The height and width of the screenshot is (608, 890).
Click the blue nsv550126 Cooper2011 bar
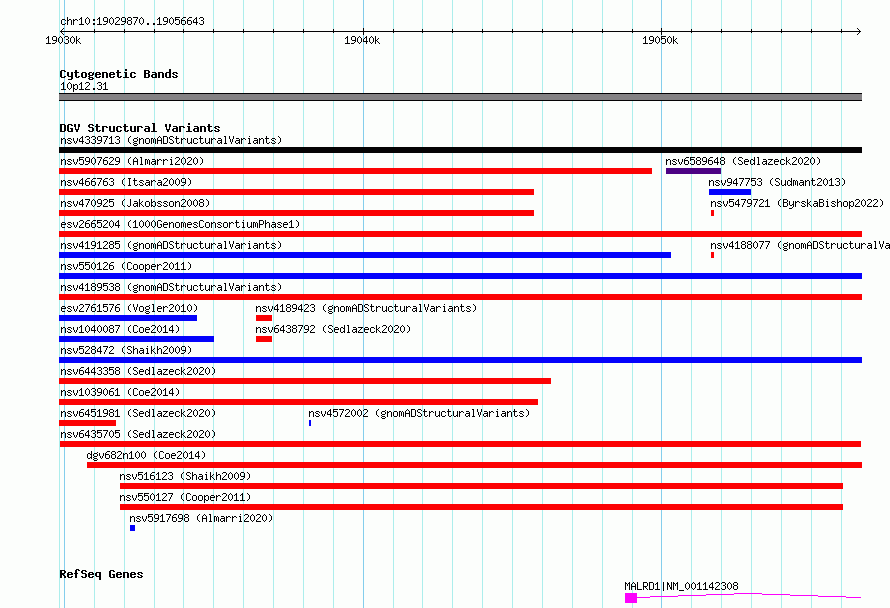460,276
